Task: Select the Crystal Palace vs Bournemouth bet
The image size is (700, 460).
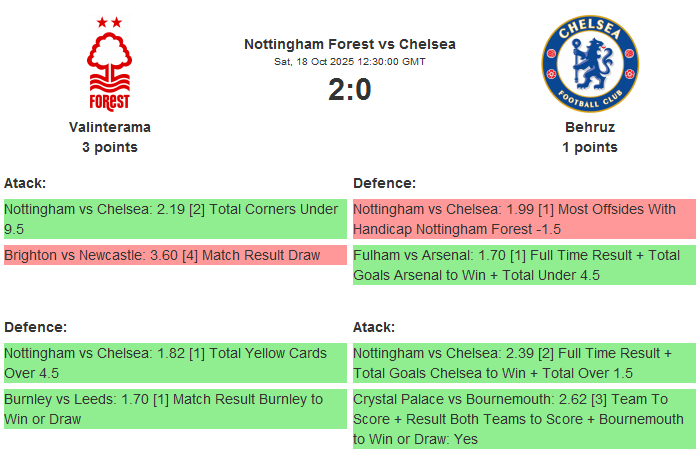Action: [523, 419]
